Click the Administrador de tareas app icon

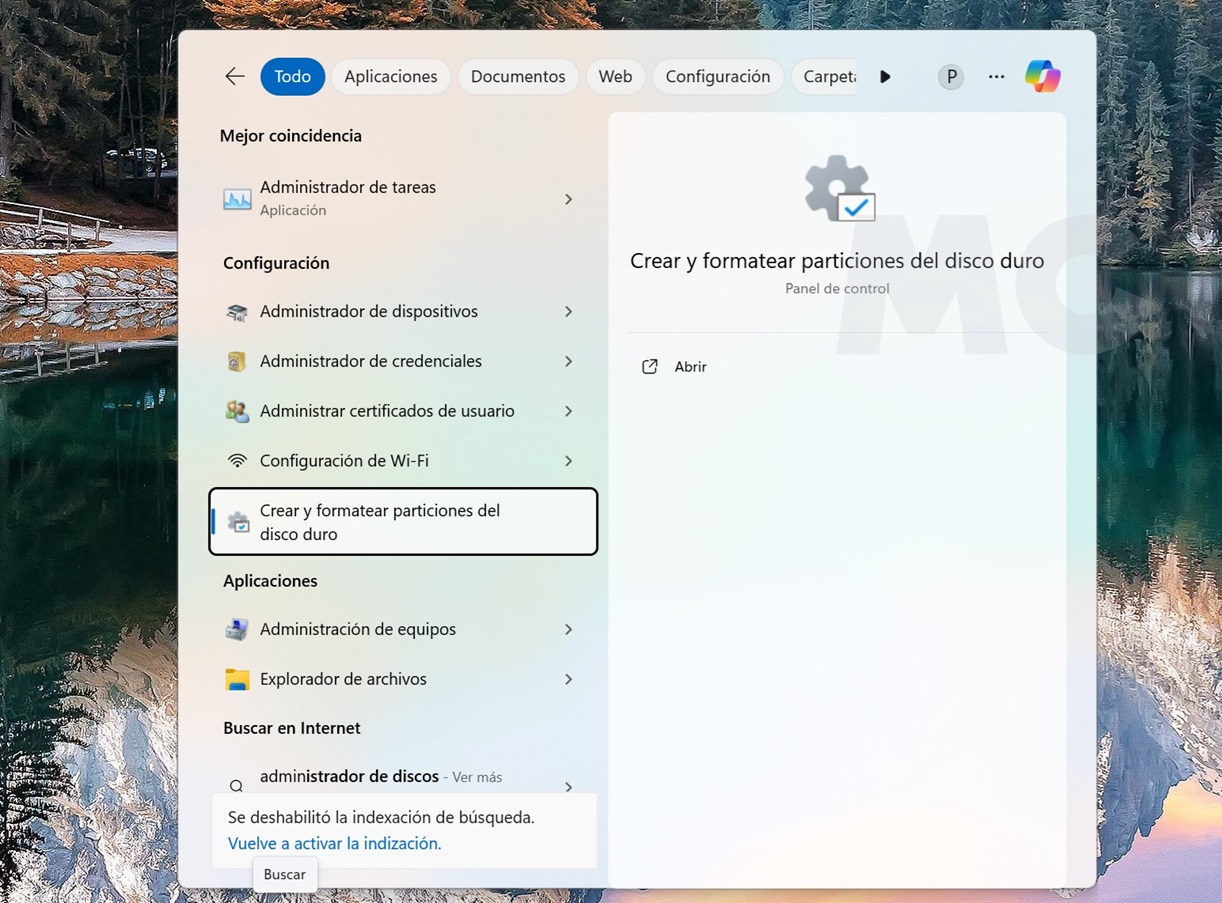point(237,199)
